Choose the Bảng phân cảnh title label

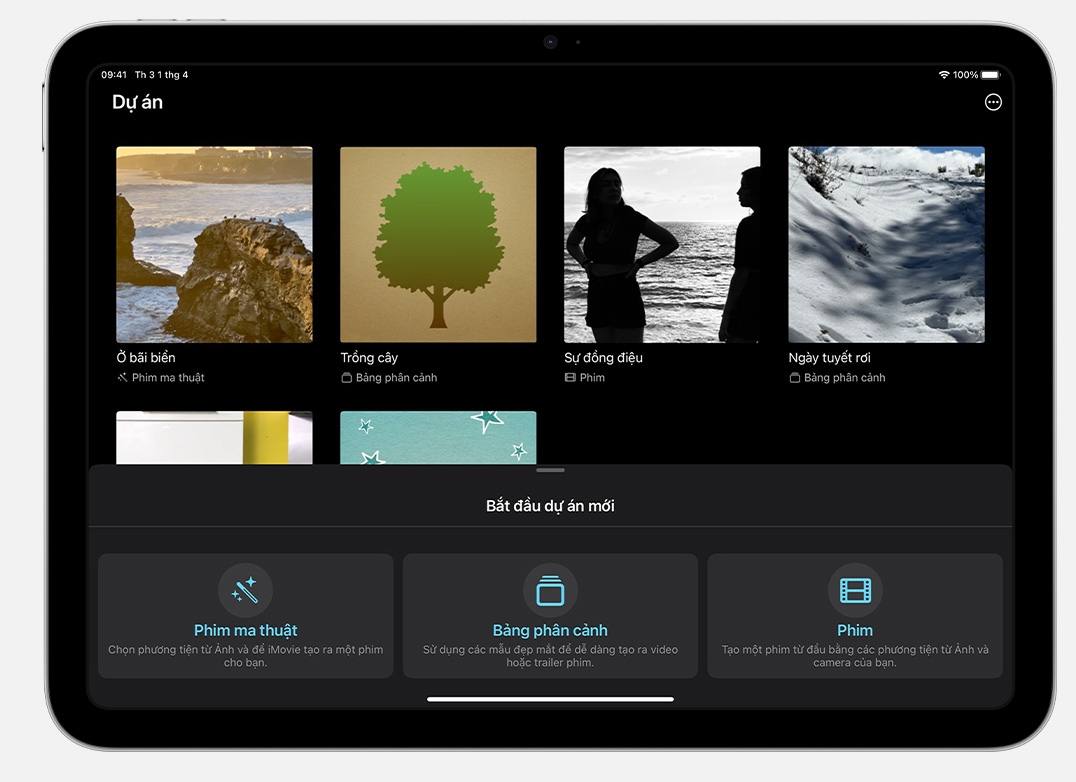tap(550, 630)
